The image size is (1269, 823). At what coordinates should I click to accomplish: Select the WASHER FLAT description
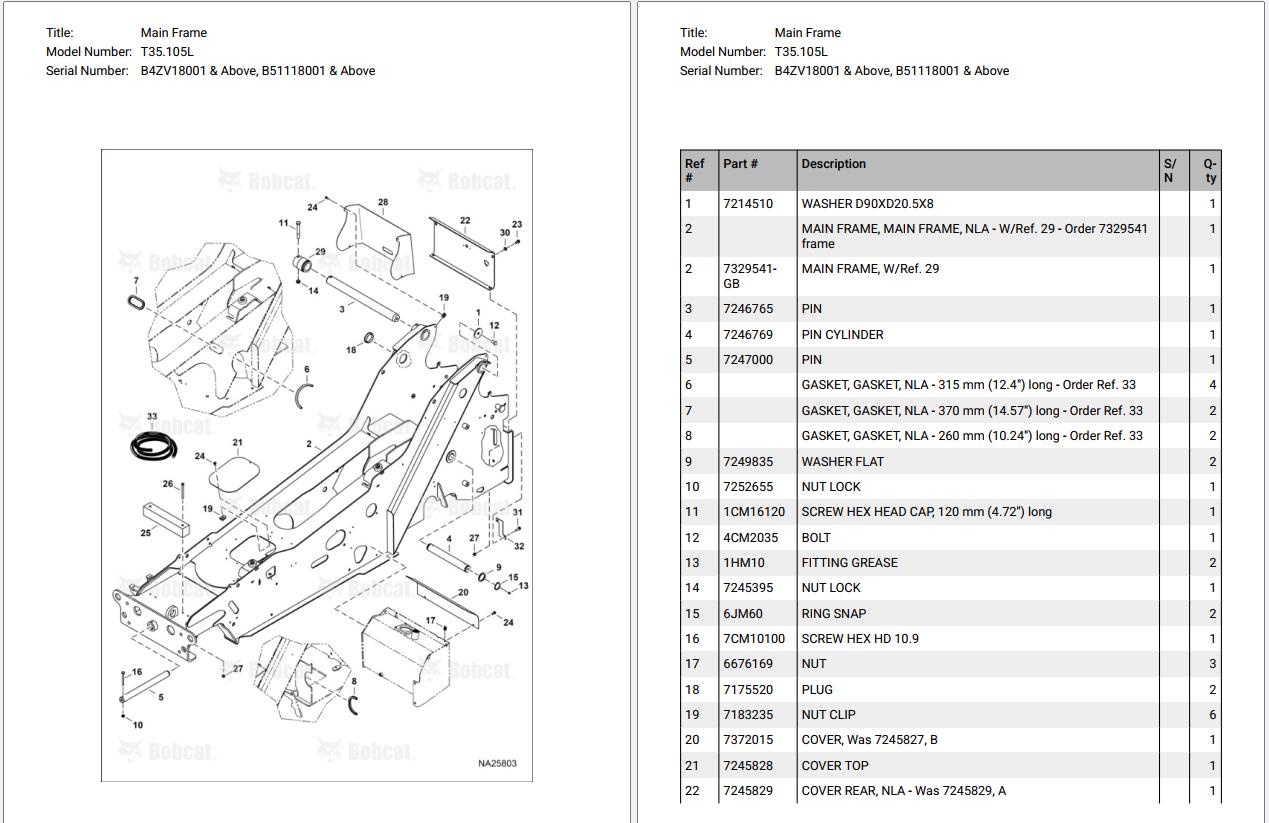842,462
